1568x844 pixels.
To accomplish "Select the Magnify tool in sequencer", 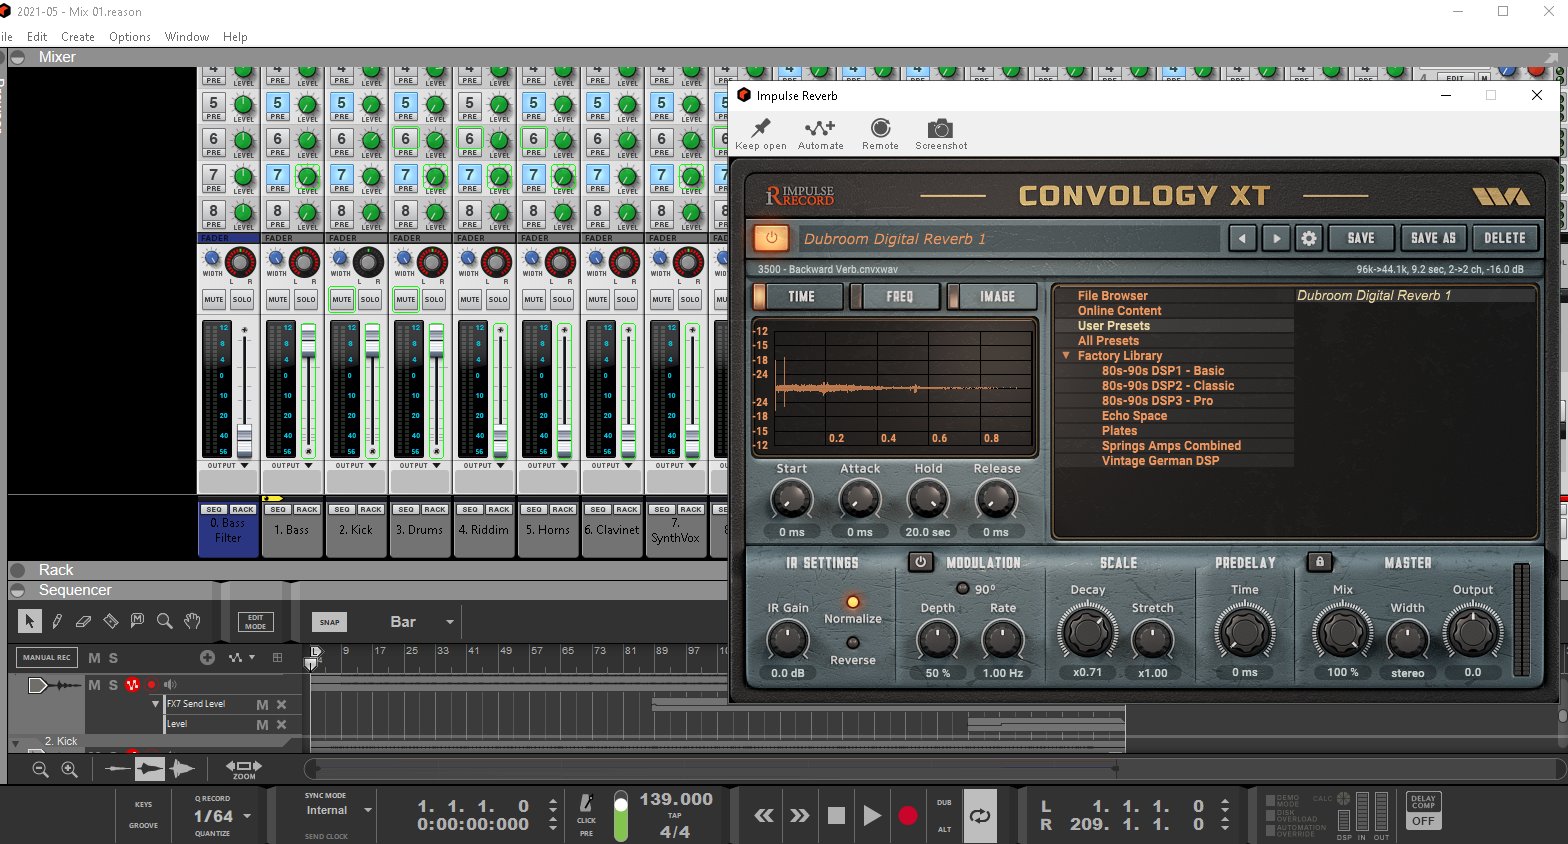I will 165,621.
